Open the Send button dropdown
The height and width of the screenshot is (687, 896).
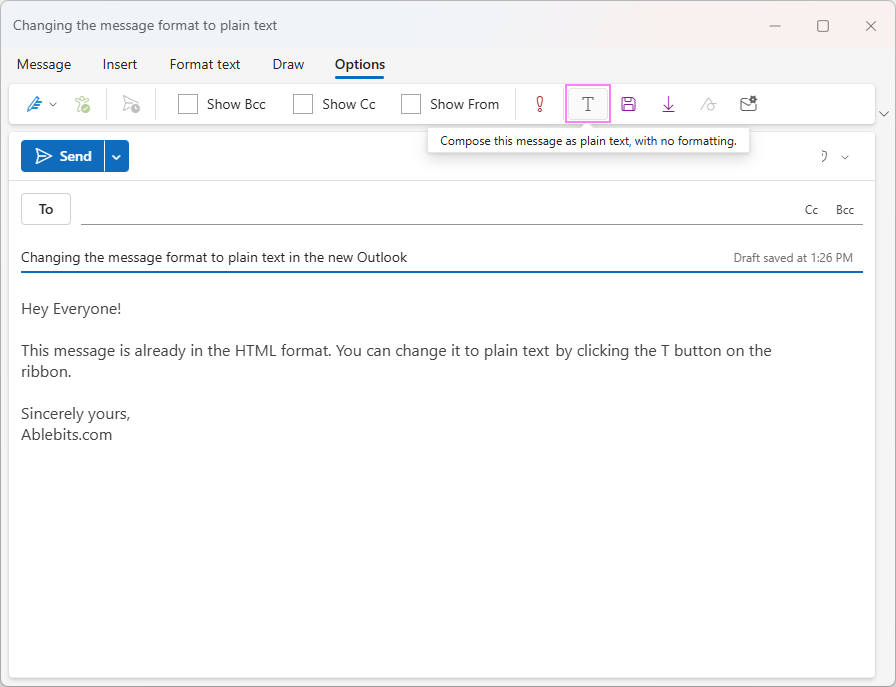coord(115,156)
